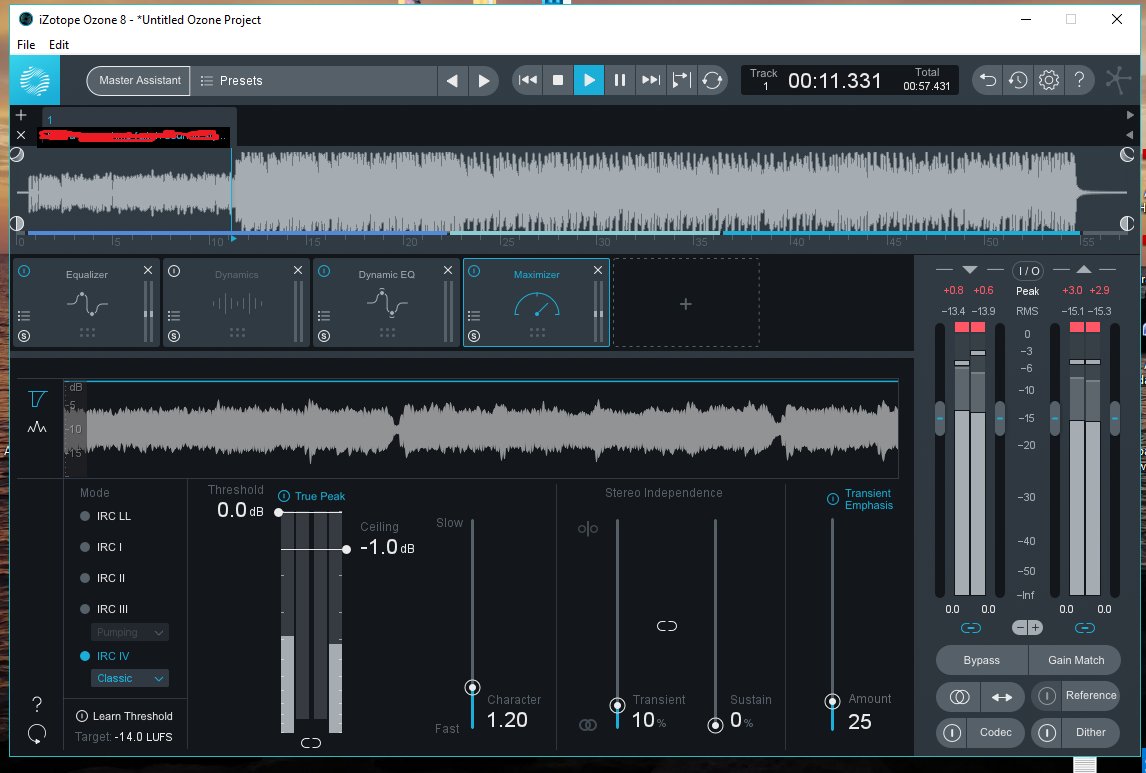
Task: Add a new track with plus icon
Action: click(x=21, y=115)
